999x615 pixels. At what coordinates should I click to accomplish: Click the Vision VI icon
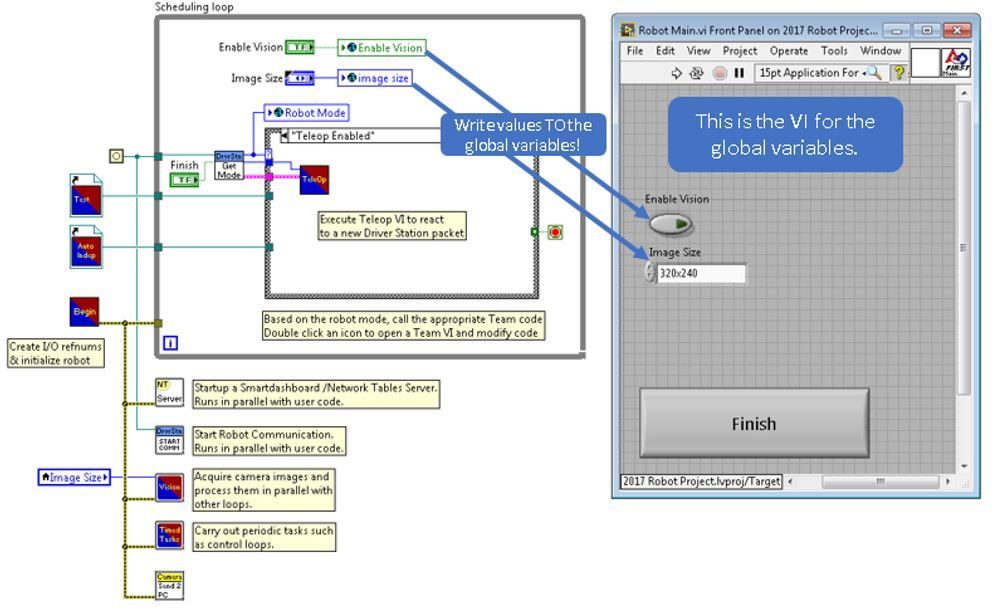(169, 487)
